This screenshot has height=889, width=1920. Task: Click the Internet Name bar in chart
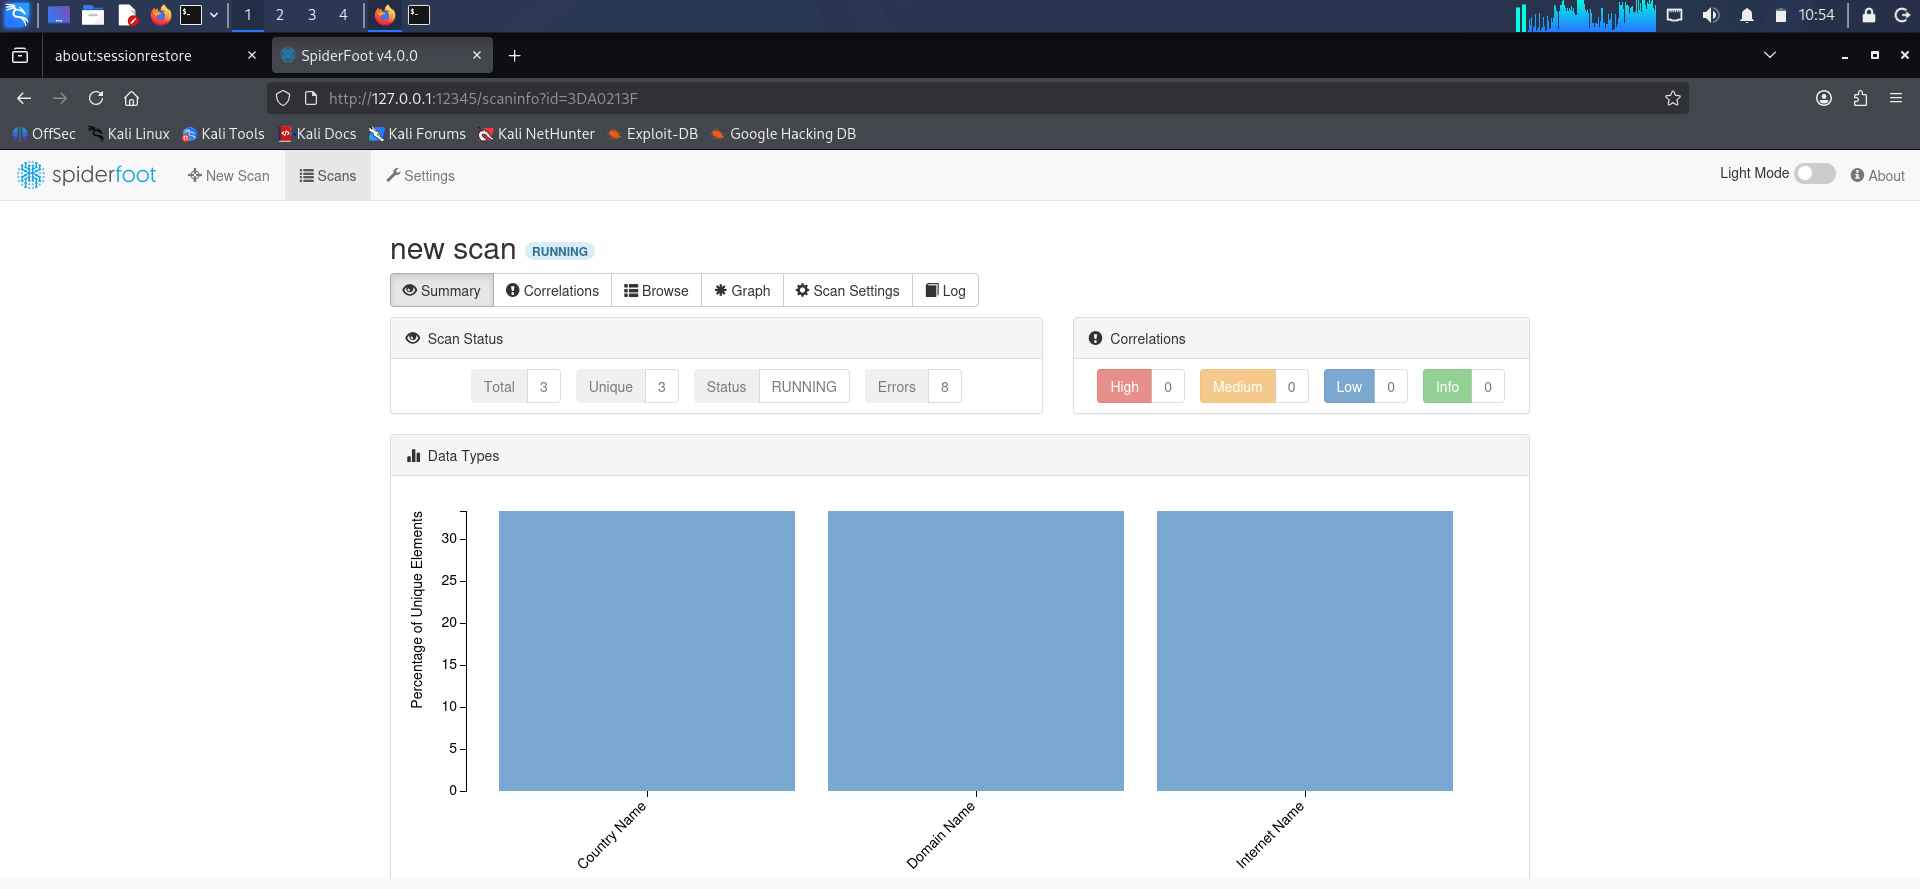point(1305,651)
